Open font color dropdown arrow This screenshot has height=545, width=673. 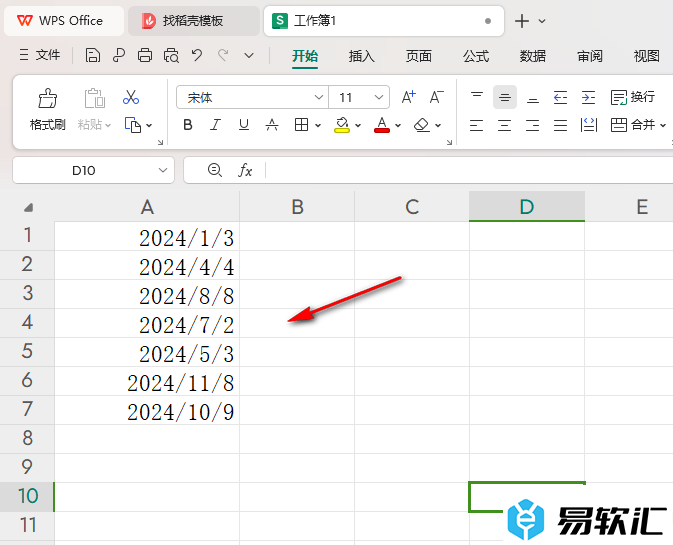398,125
